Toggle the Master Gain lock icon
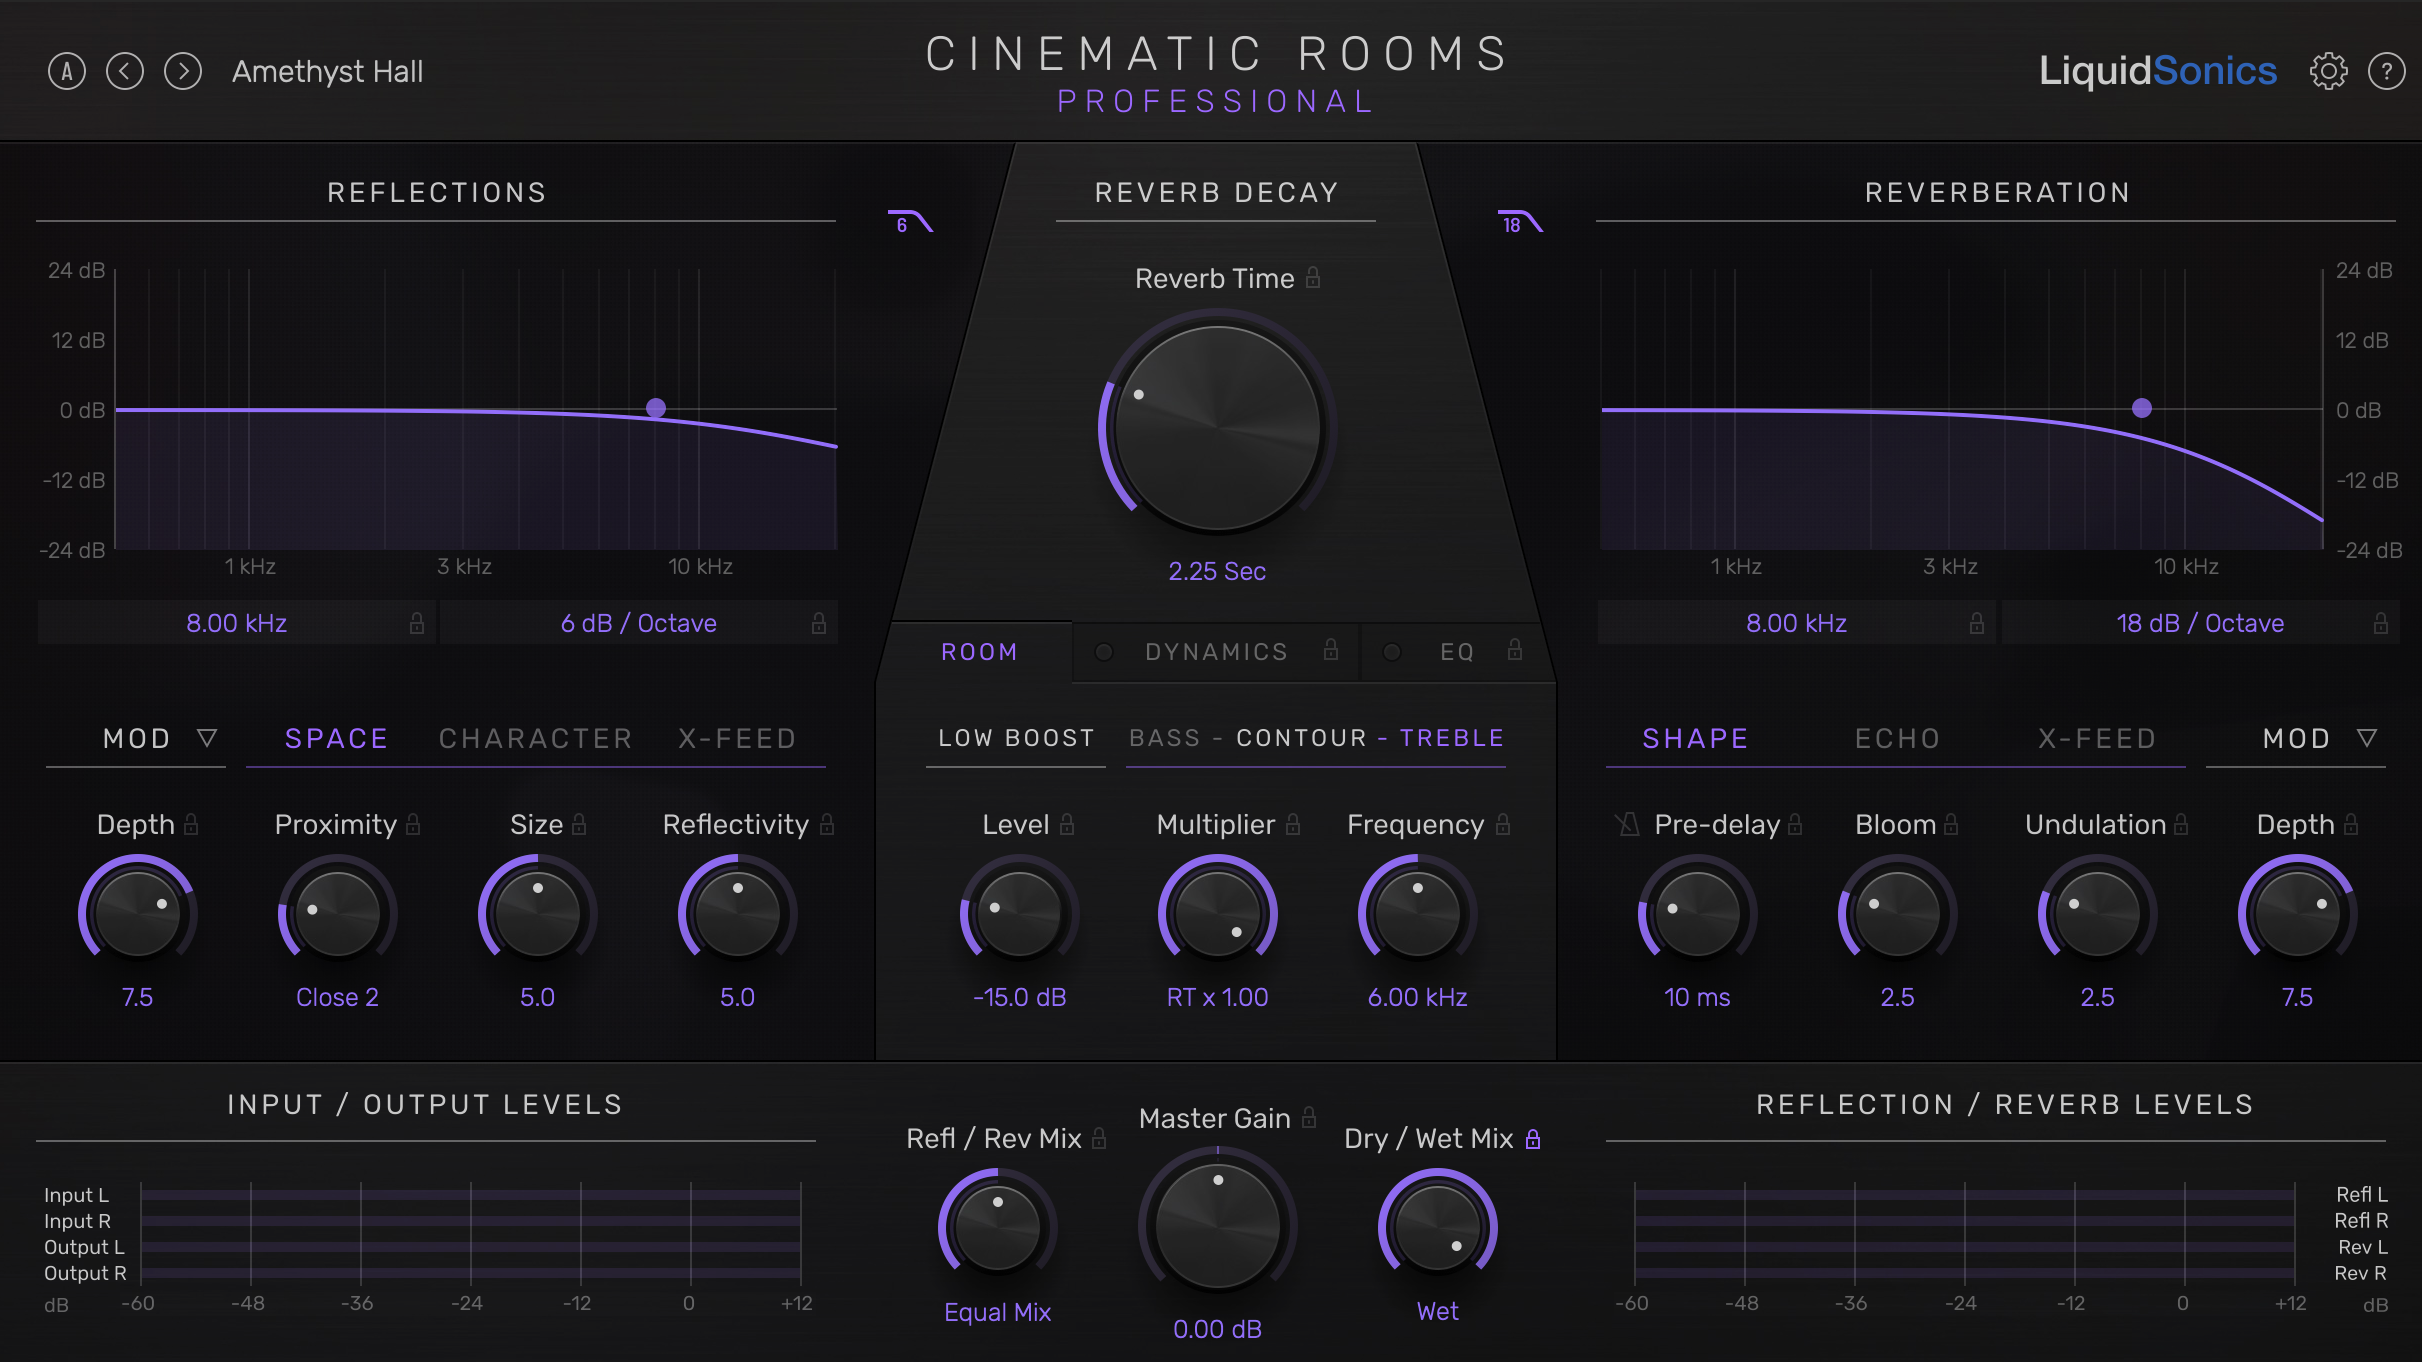2422x1362 pixels. 1309,1117
